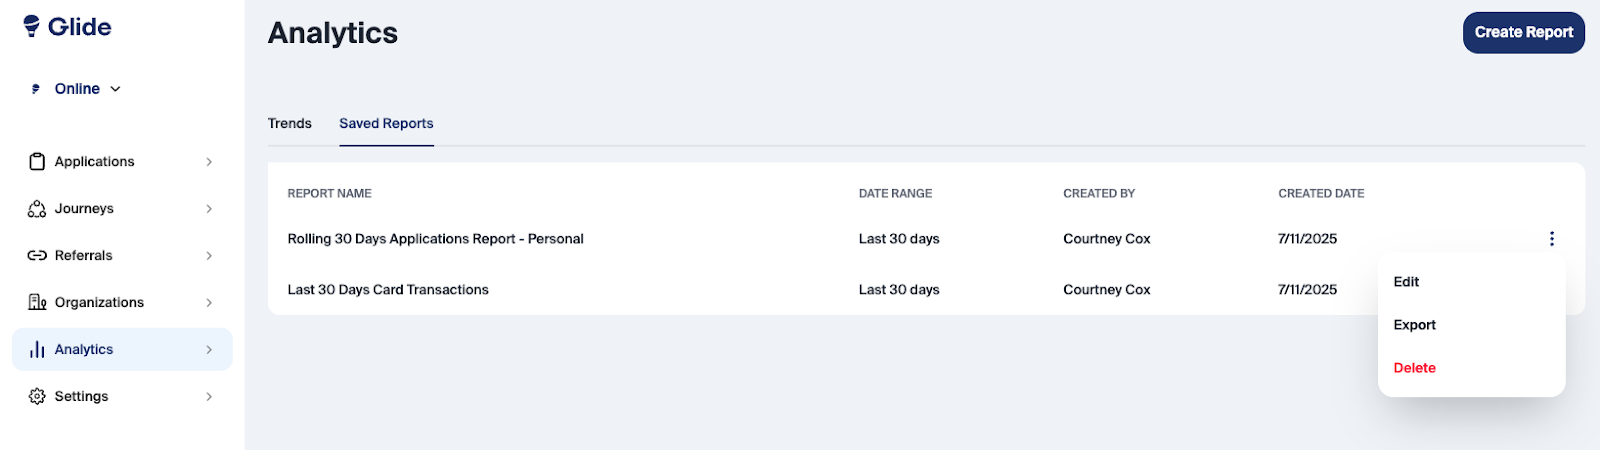The height and width of the screenshot is (450, 1600).
Task: Click the Referrals link icon
Action: tap(37, 256)
